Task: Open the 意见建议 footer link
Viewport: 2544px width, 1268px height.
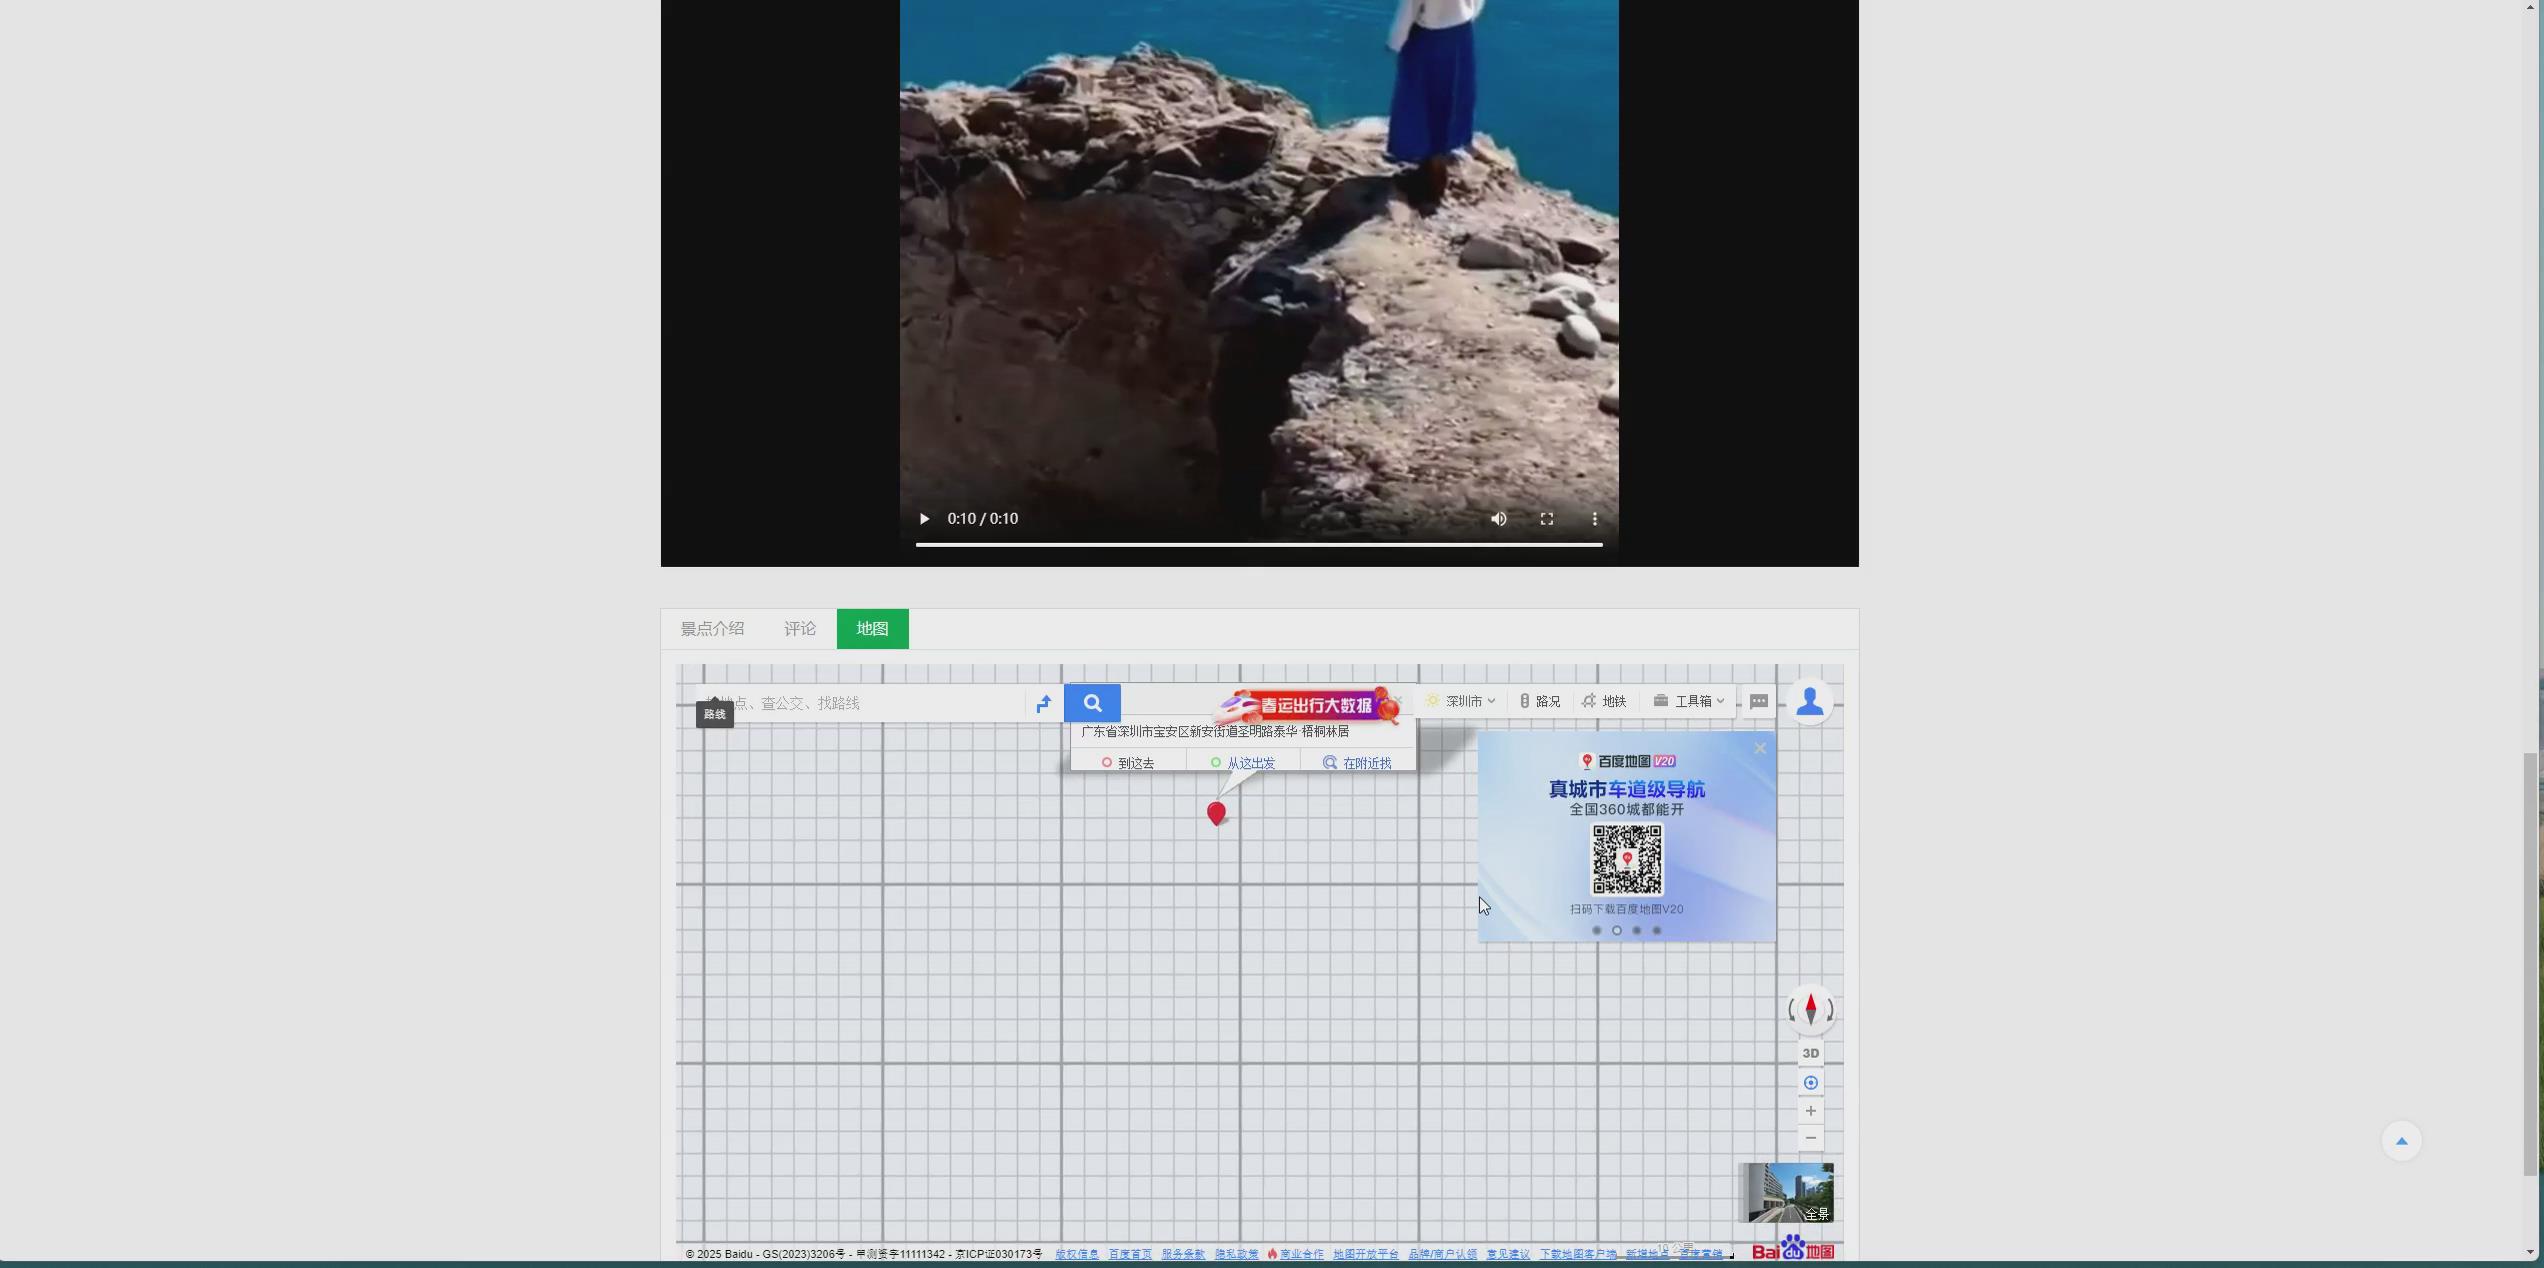Action: [x=1508, y=1254]
